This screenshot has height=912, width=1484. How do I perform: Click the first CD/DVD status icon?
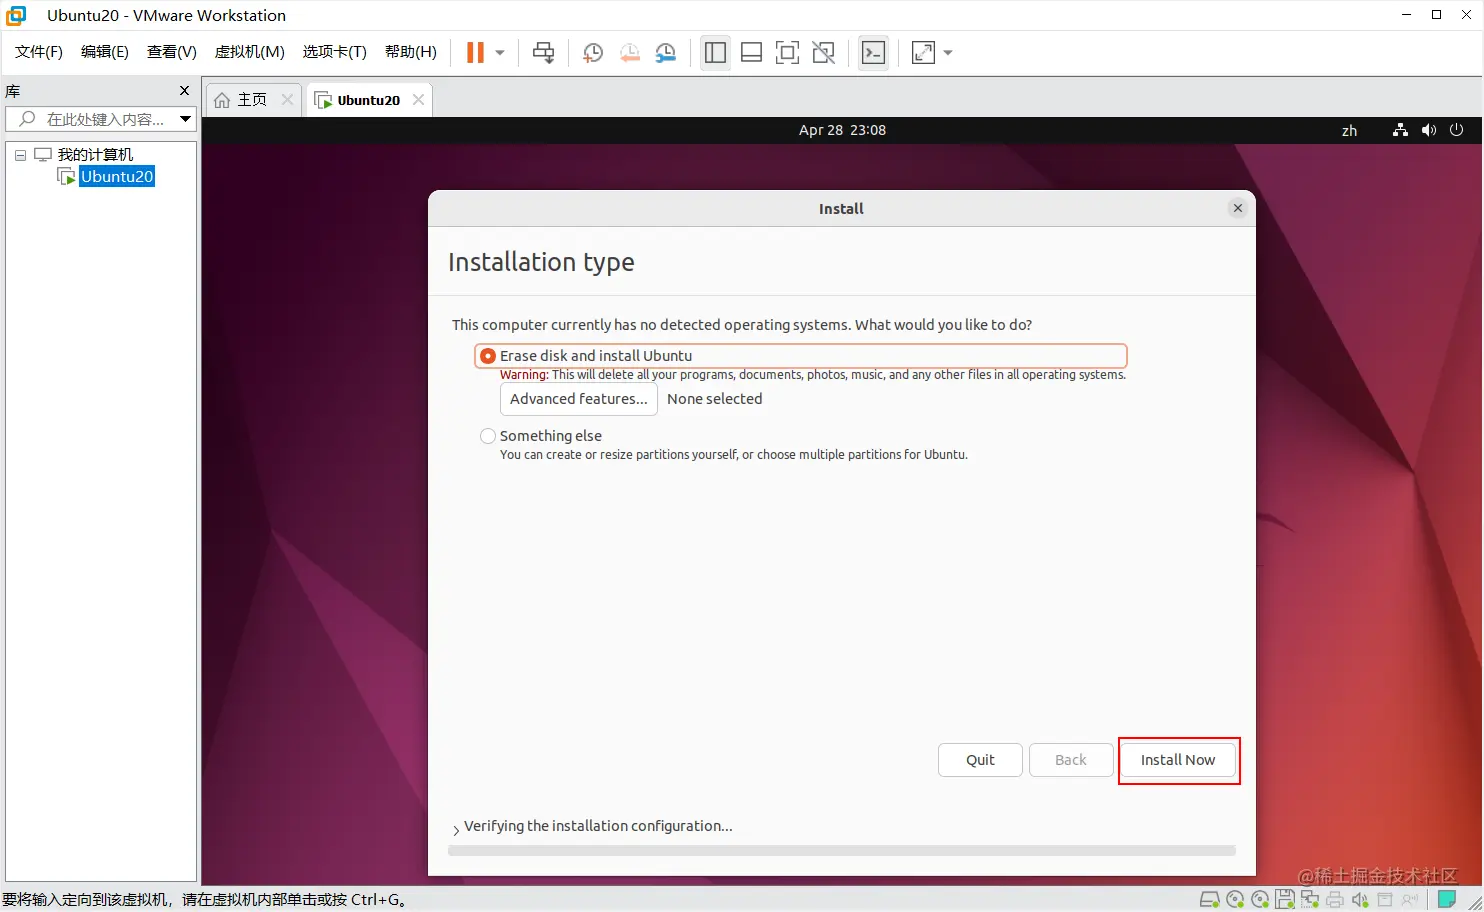point(1235,900)
